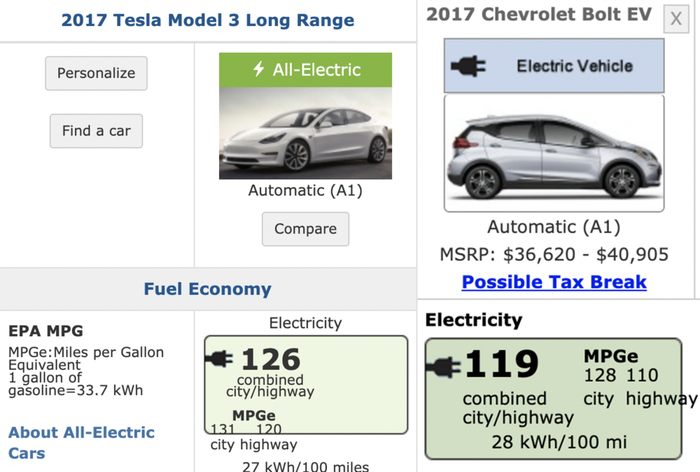700x472 pixels.
Task: Select the 2017 Tesla Model 3 Long Range title
Action: tap(207, 20)
